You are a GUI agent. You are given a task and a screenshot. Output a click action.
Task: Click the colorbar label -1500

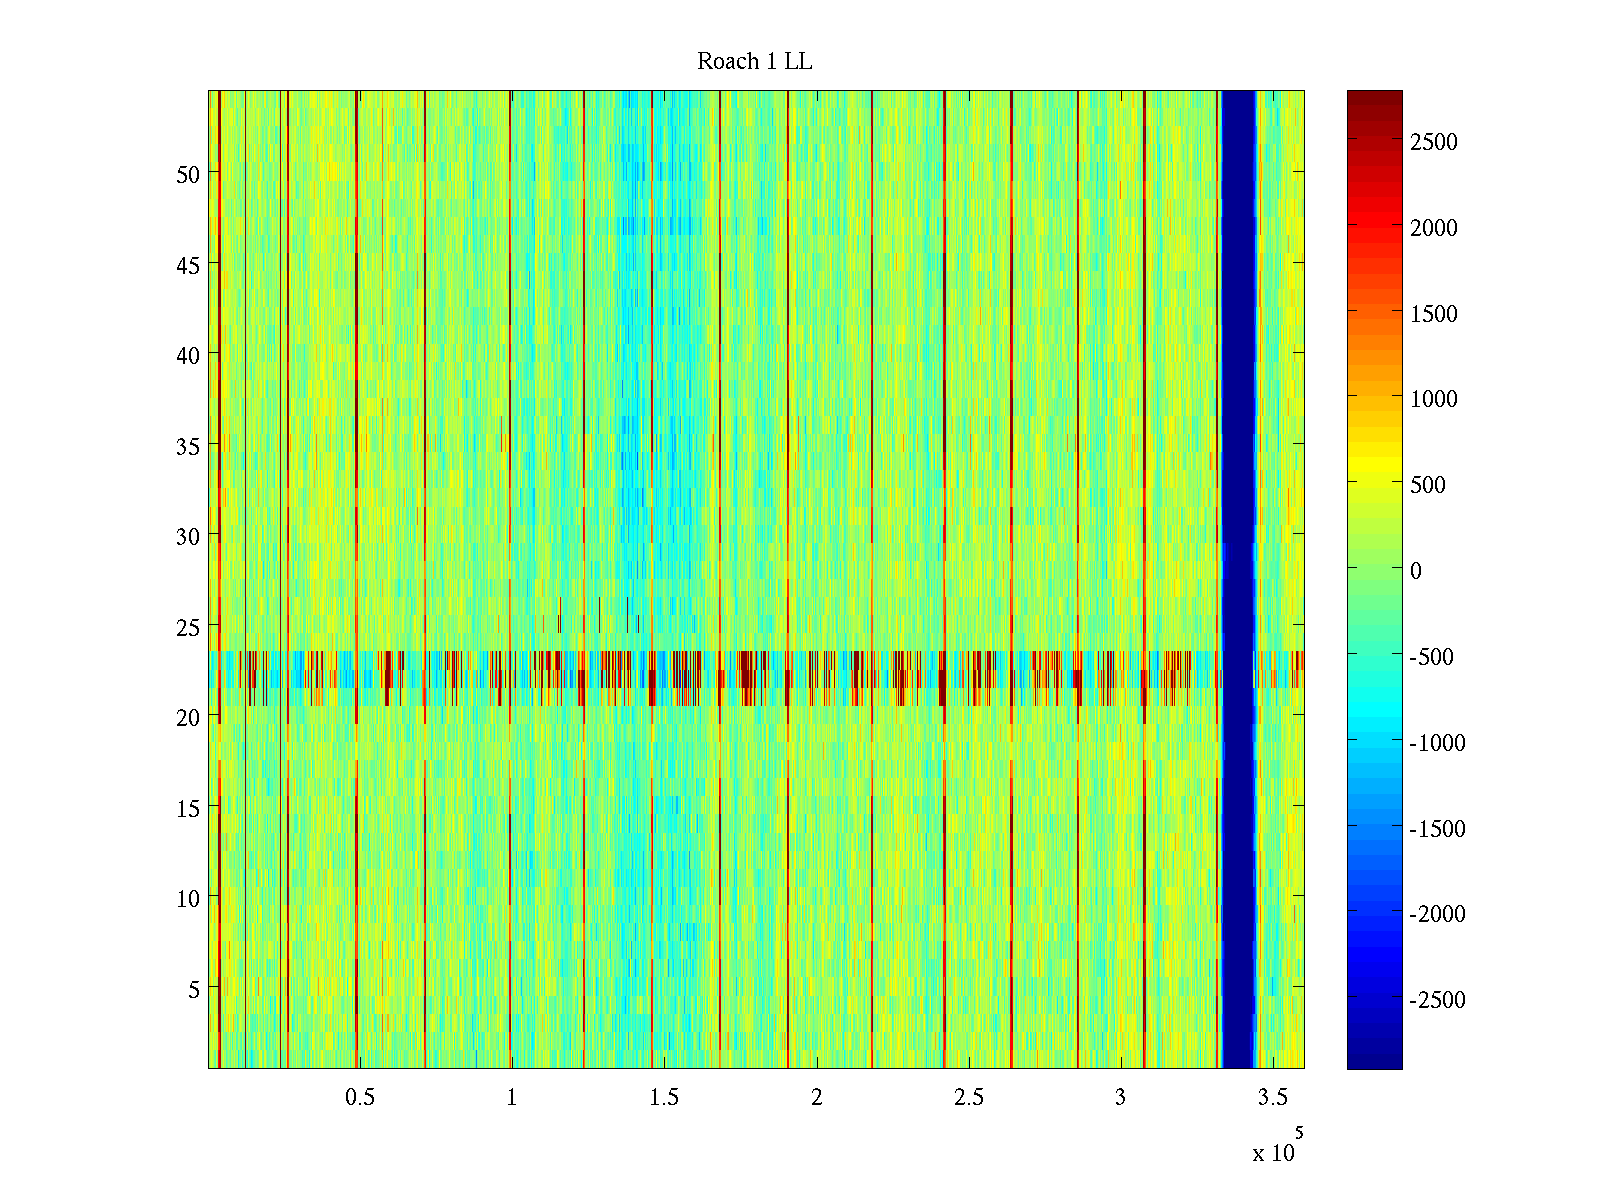pos(1437,829)
